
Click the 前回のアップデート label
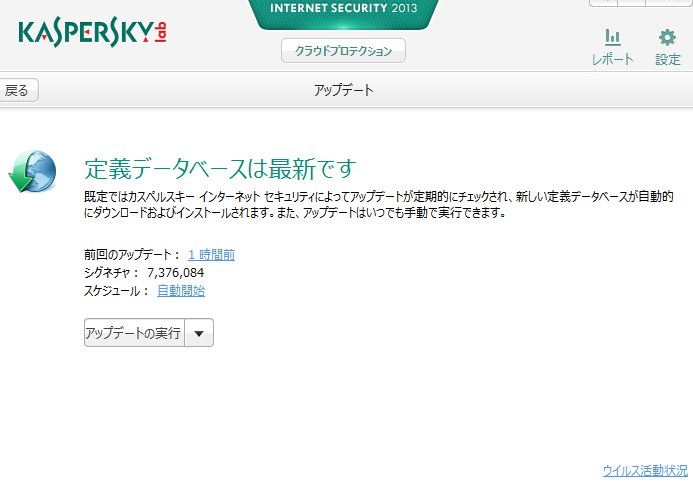click(132, 255)
